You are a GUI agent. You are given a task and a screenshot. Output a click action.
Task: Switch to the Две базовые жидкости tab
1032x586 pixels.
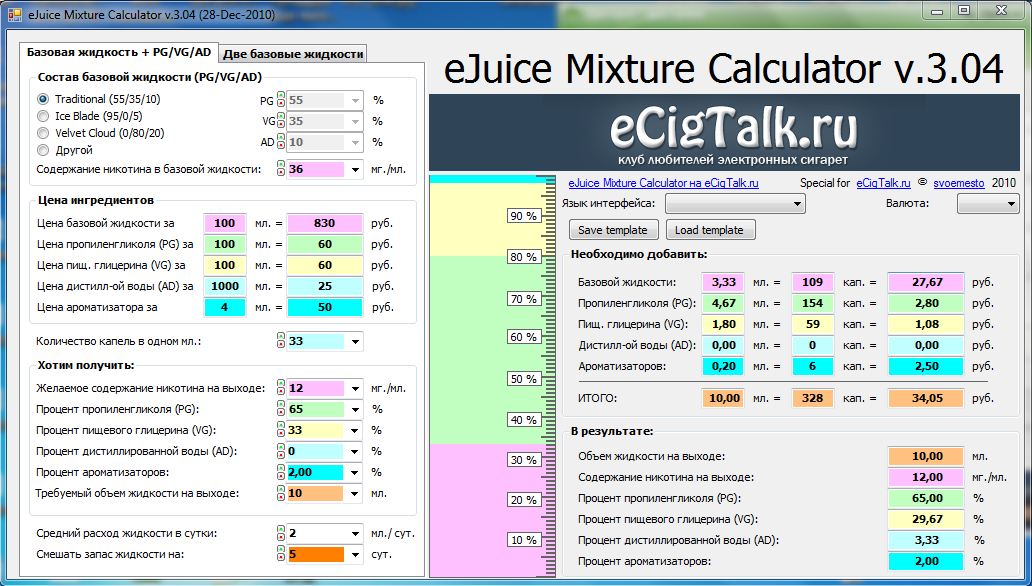[293, 54]
